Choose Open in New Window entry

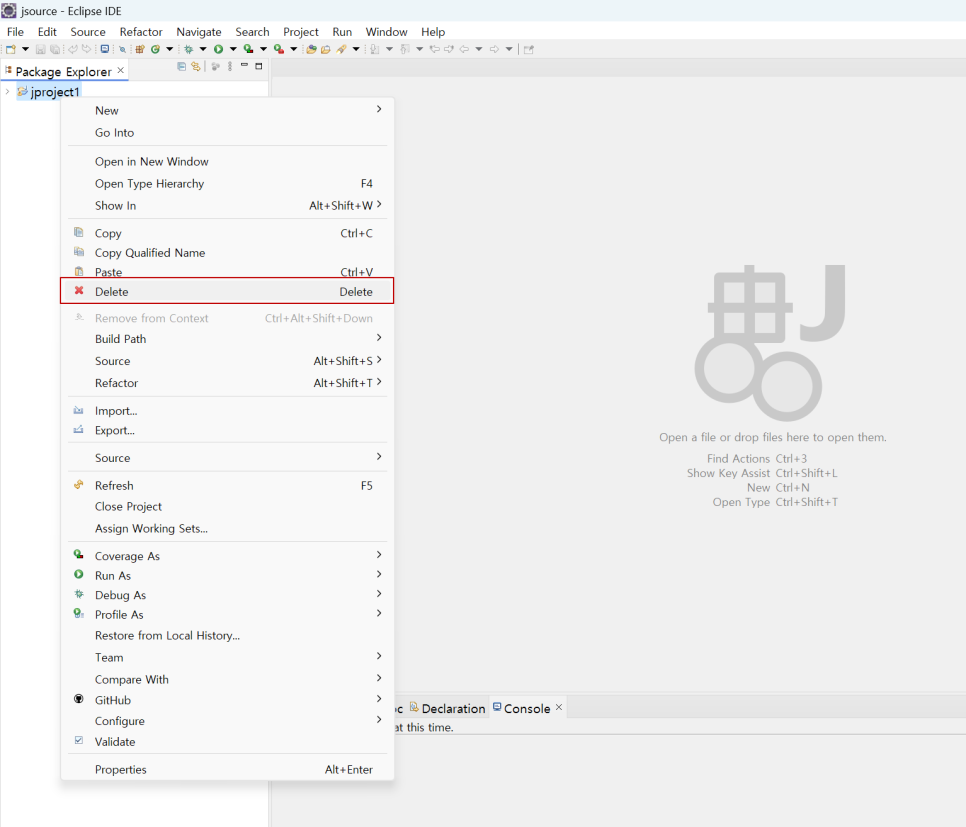[228, 161]
